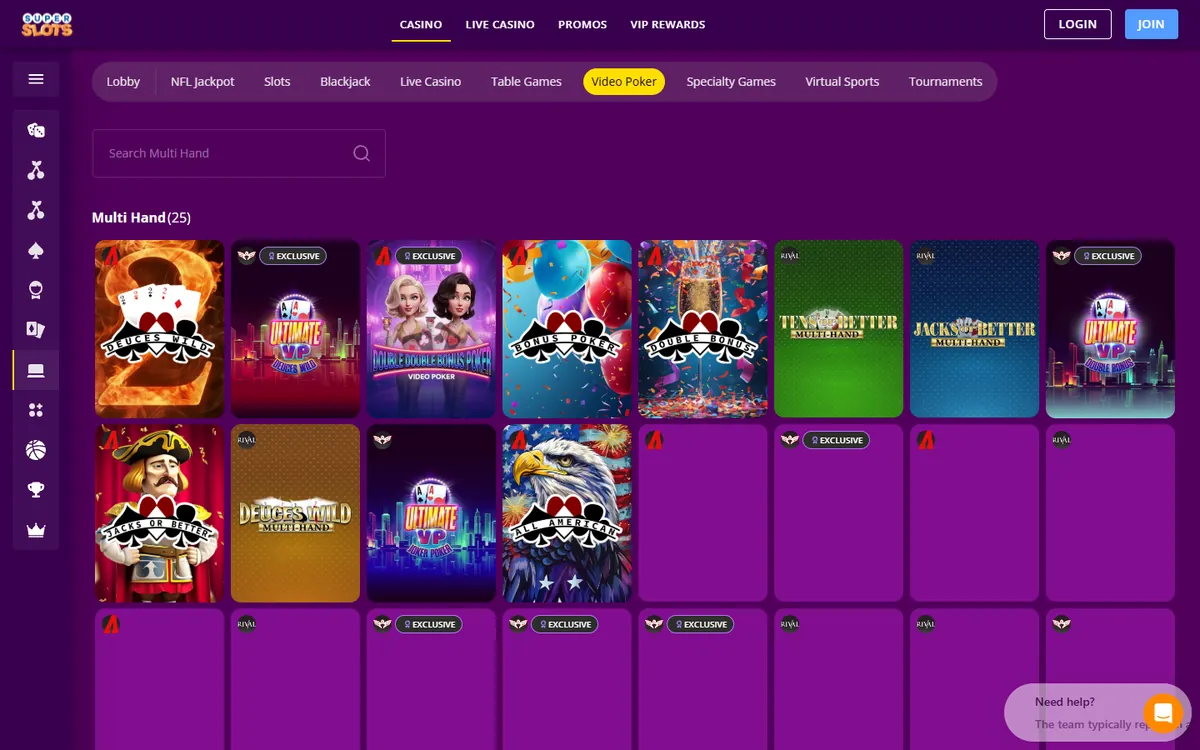Click the crown VIP sidebar icon

(36, 530)
